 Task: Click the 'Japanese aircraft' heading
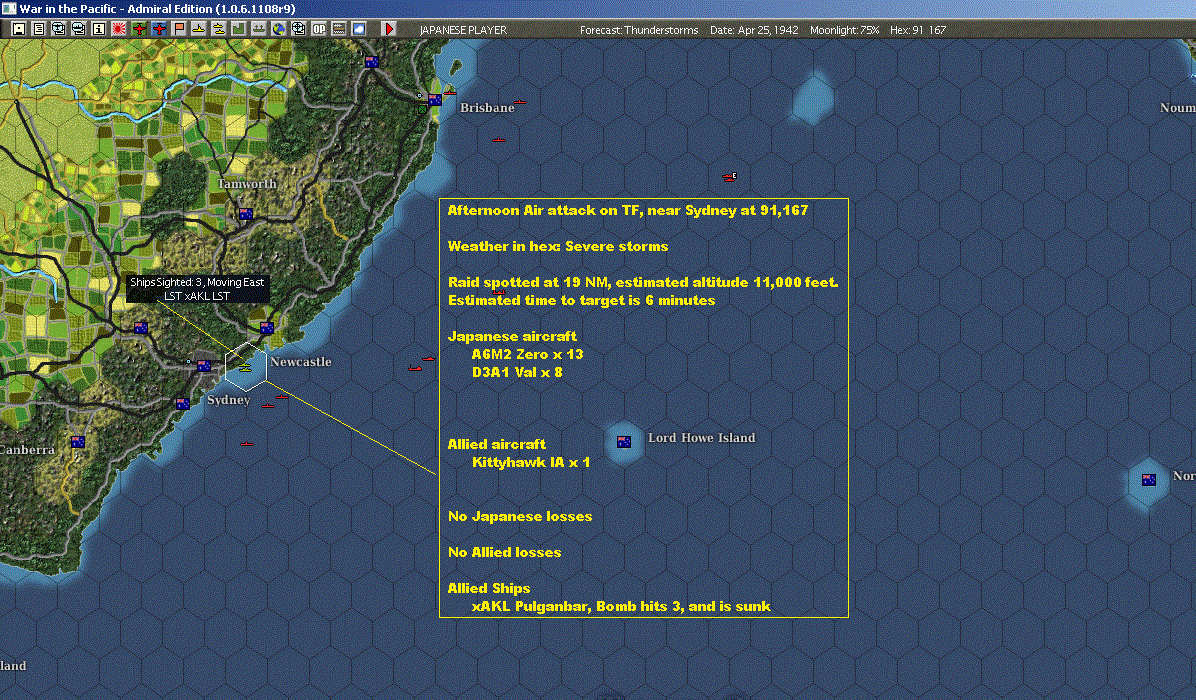click(512, 336)
